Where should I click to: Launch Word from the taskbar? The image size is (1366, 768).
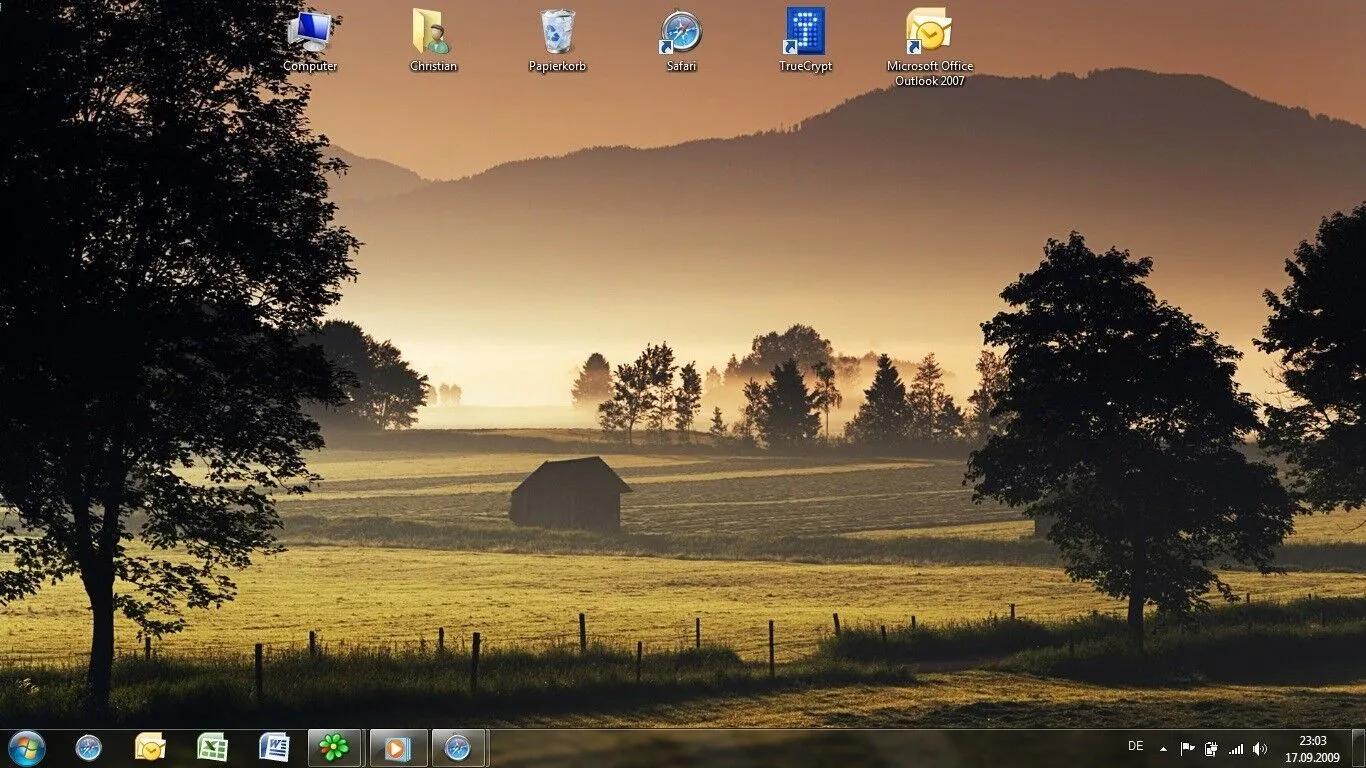pyautogui.click(x=274, y=747)
